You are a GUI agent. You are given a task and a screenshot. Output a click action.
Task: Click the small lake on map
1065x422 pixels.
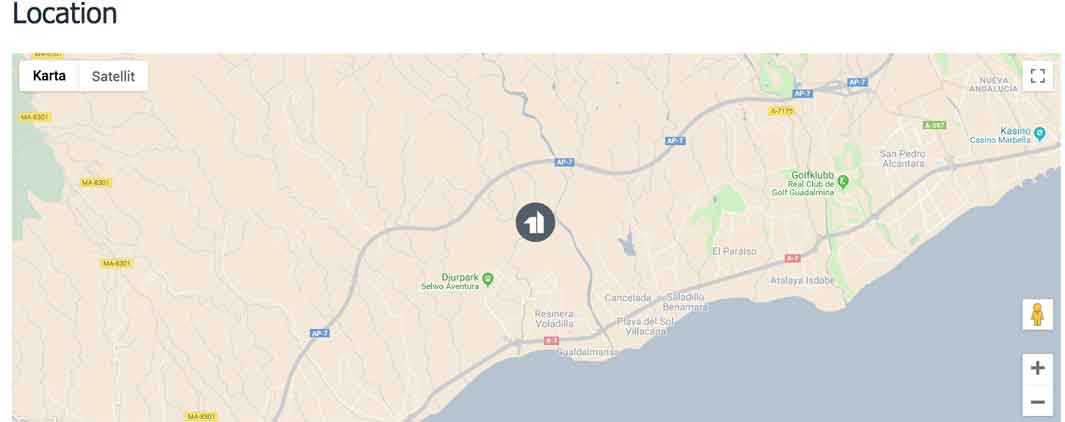point(628,243)
